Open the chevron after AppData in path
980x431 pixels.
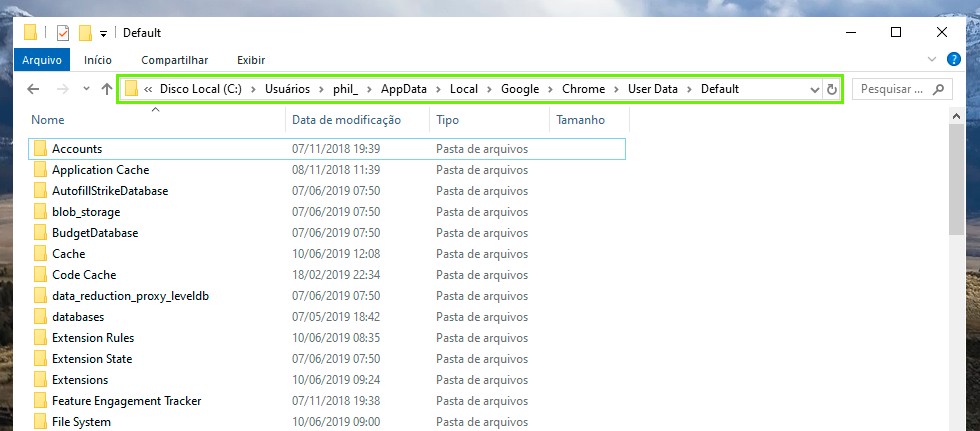pyautogui.click(x=438, y=89)
